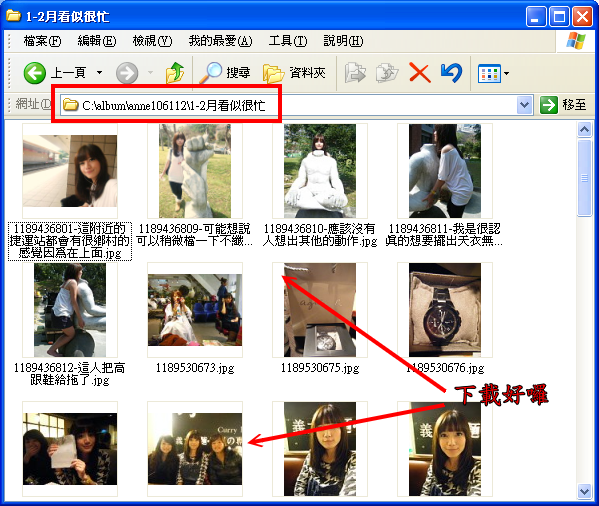This screenshot has width=599, height=506.
Task: Click file name 1189436810-應該沒有人想出
Action: coord(320,235)
